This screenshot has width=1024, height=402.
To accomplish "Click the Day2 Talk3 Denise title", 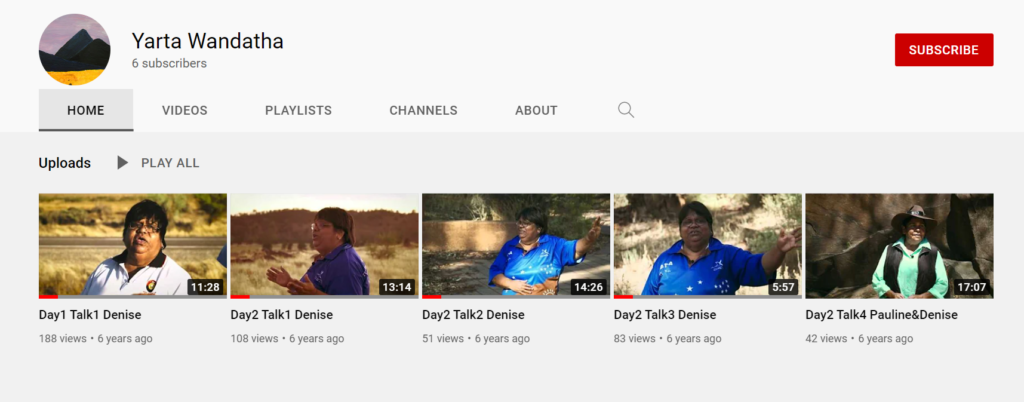I will [665, 315].
